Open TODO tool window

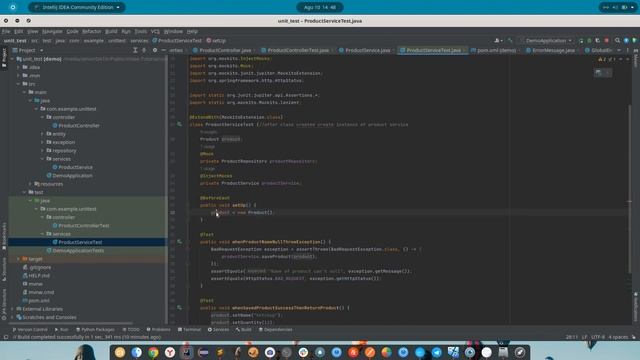coord(131,329)
